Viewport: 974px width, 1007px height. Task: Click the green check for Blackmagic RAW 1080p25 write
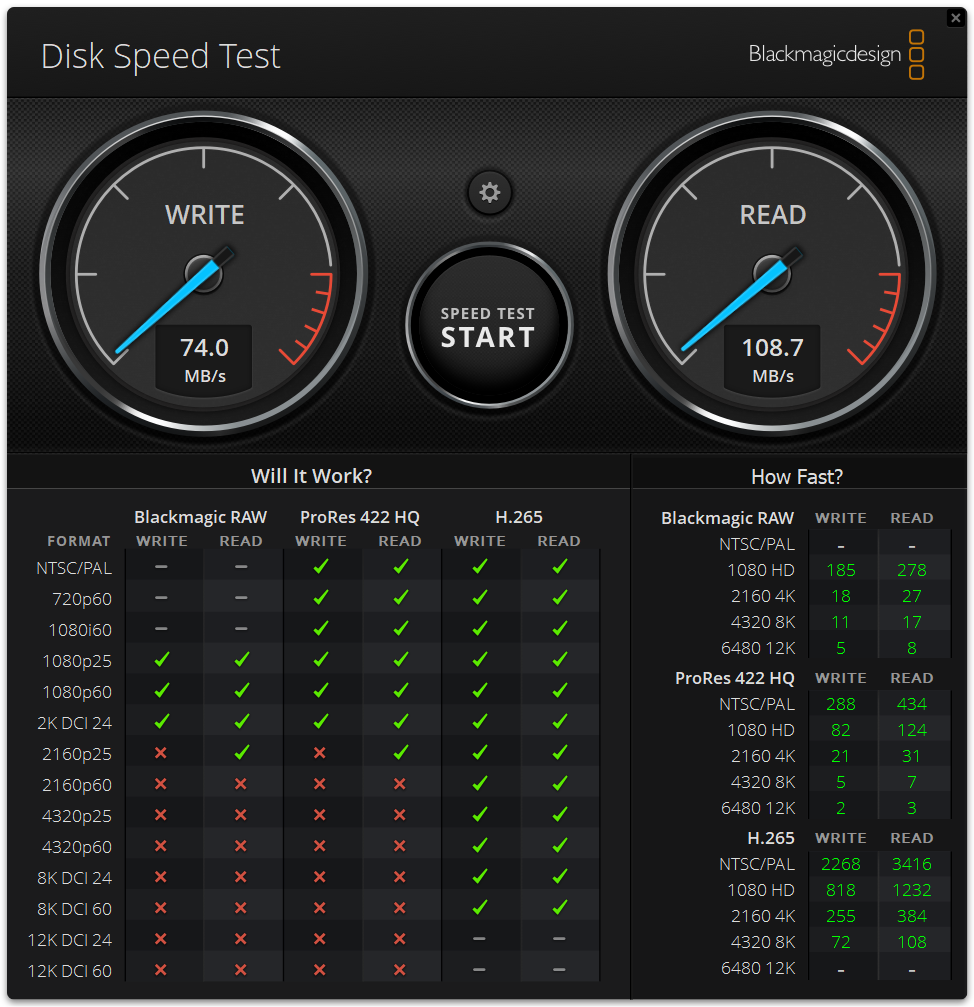161,660
